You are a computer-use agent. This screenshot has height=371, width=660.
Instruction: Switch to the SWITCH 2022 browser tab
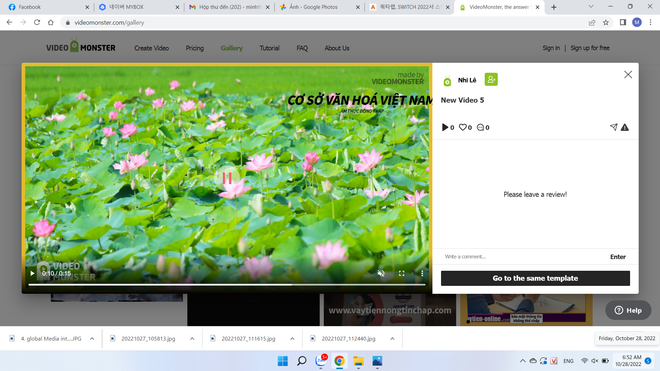(408, 7)
